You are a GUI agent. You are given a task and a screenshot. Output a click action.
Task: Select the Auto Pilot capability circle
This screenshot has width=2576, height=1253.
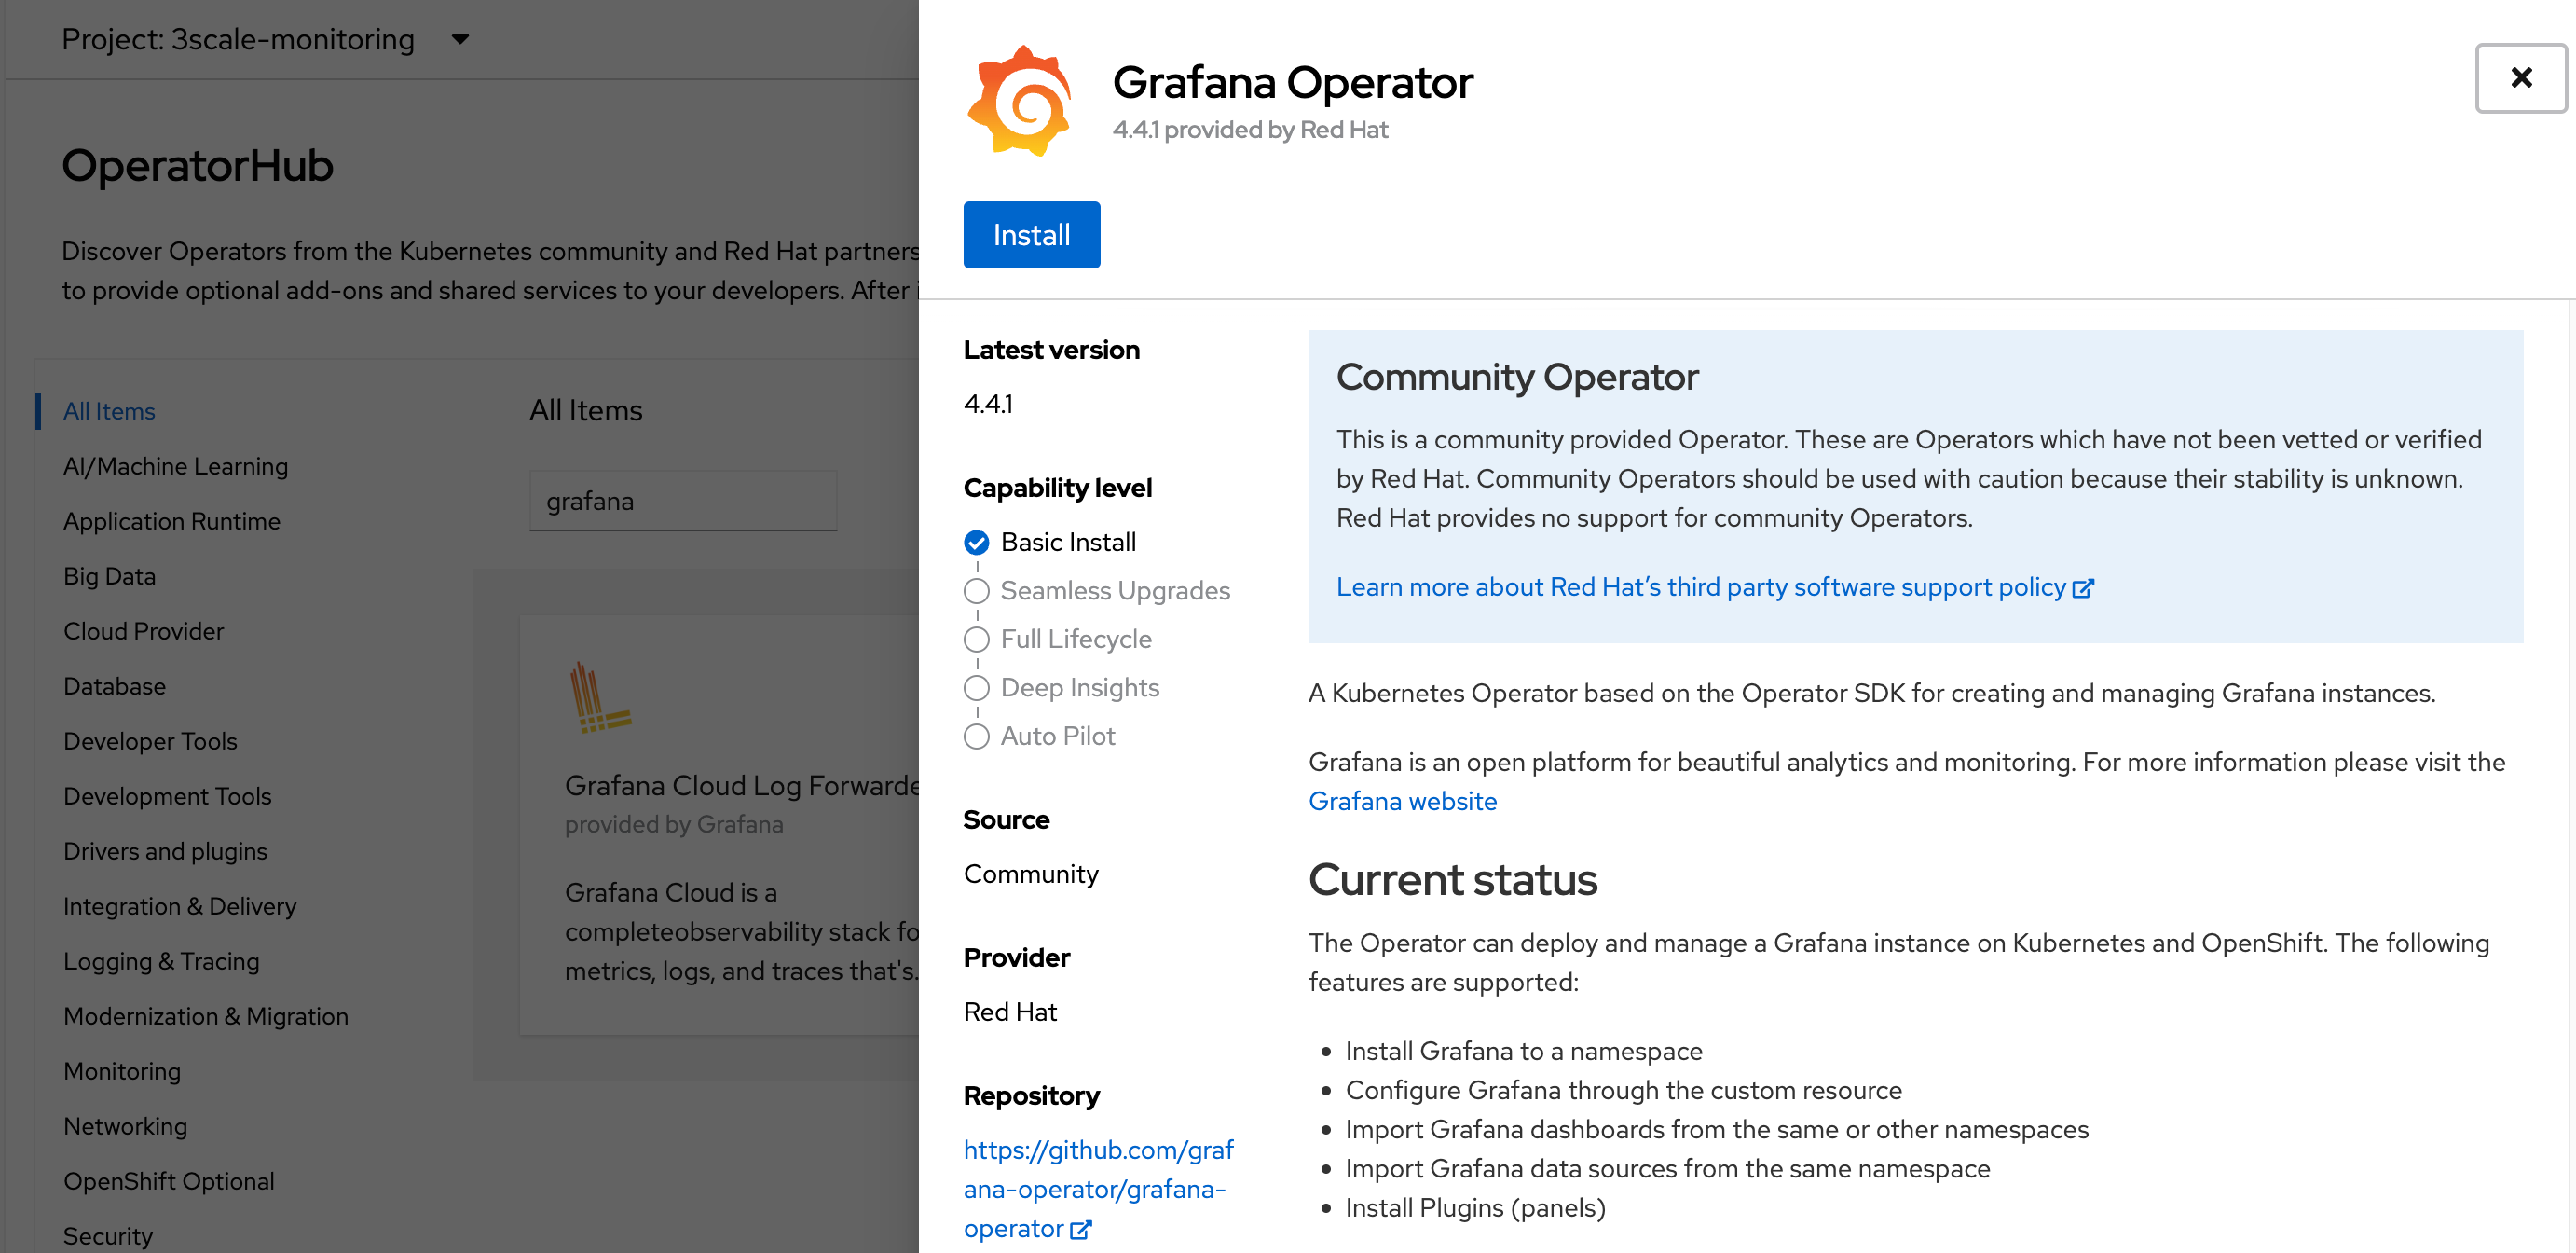(x=976, y=736)
